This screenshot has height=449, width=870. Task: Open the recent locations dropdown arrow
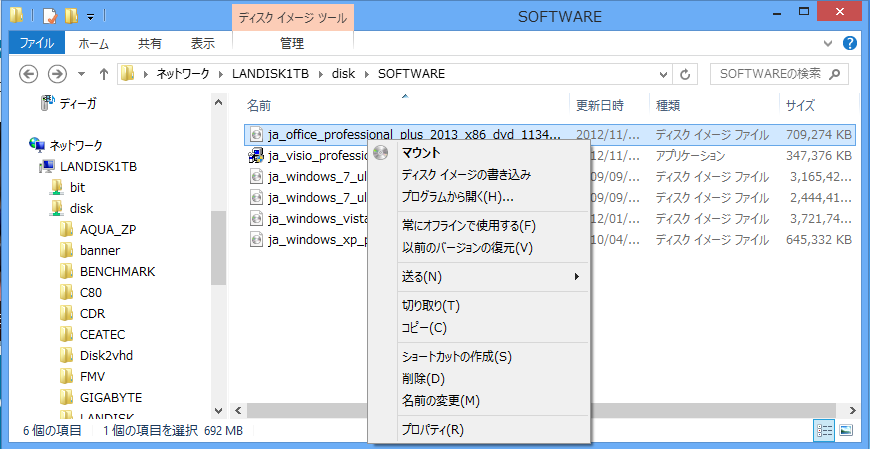click(x=79, y=74)
